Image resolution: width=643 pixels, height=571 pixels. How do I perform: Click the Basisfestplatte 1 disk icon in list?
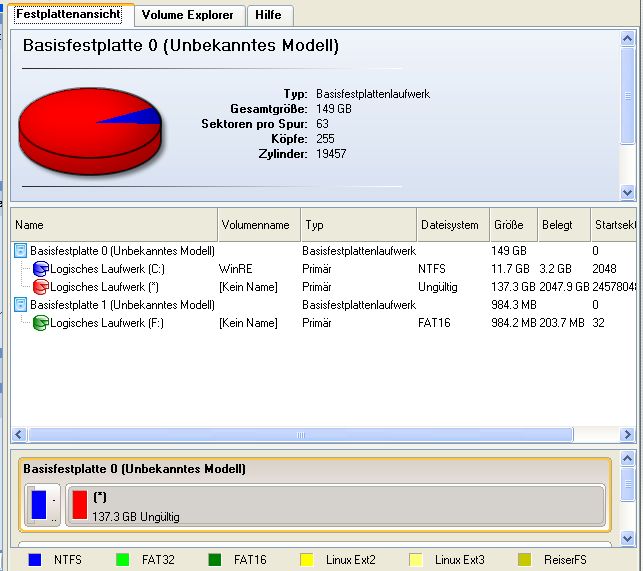(21, 305)
